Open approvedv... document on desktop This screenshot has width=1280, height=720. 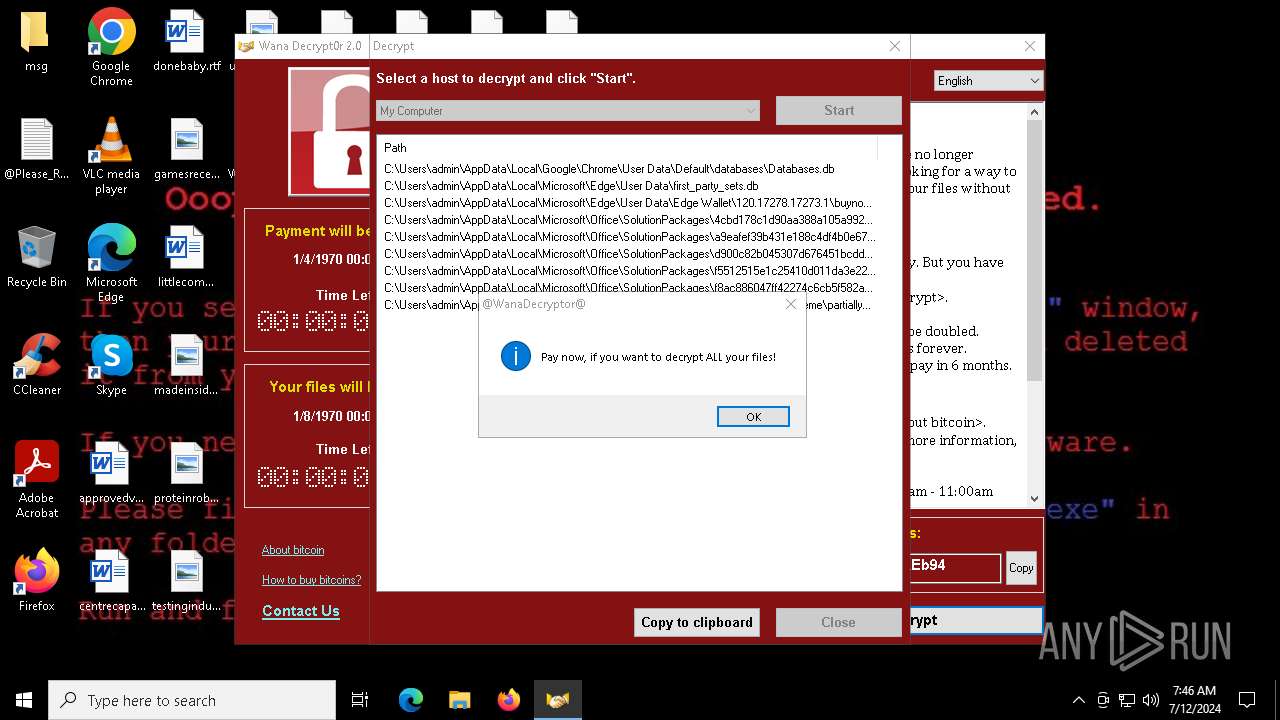(x=111, y=474)
